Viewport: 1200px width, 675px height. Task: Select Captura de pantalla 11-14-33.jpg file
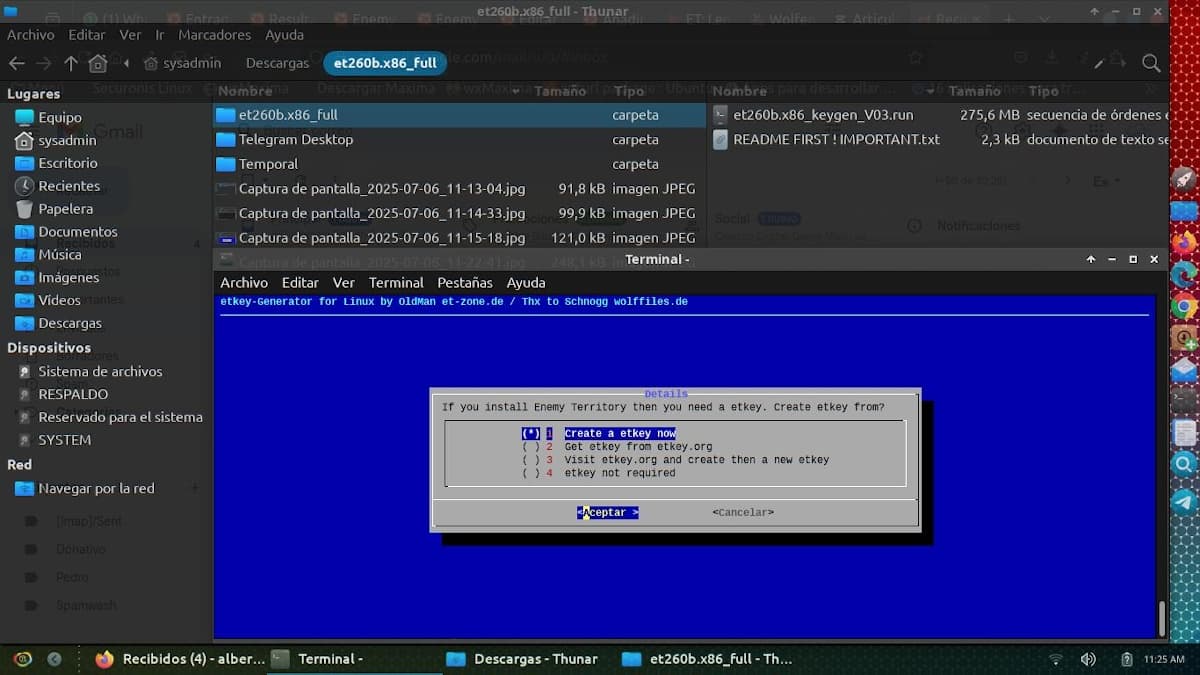coord(460,213)
